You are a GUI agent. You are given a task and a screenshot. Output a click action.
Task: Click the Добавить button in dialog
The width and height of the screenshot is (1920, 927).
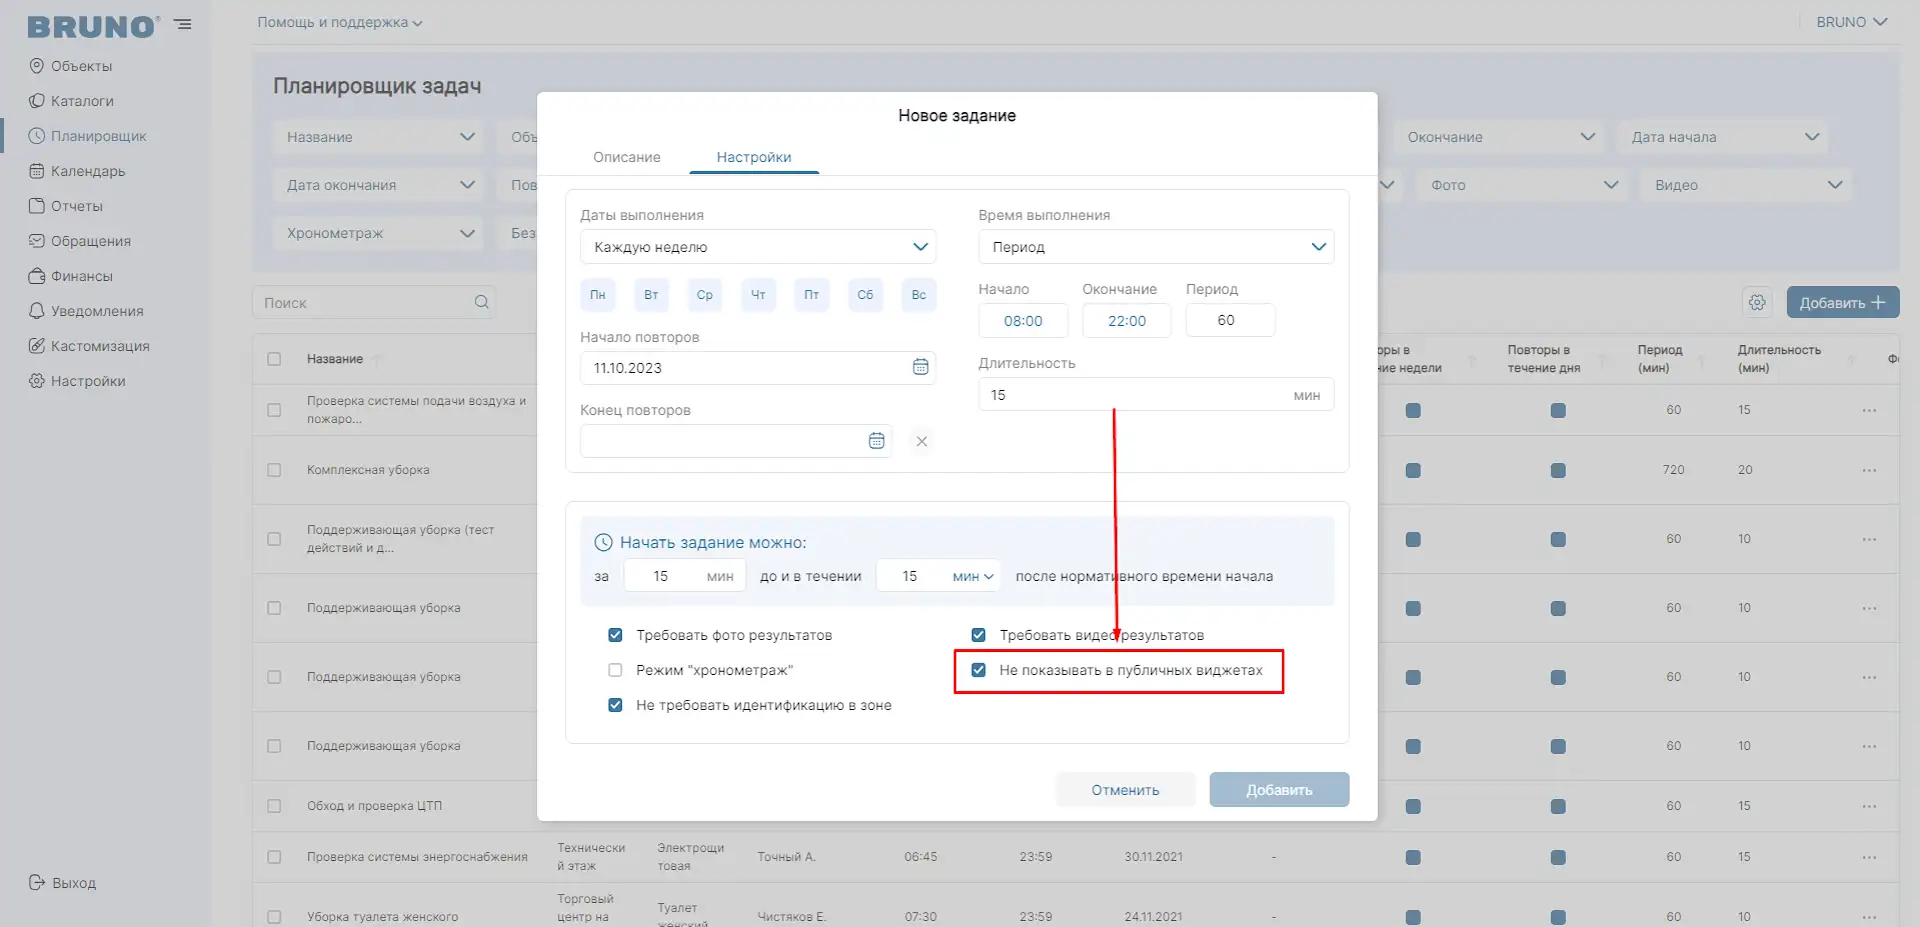click(x=1279, y=790)
